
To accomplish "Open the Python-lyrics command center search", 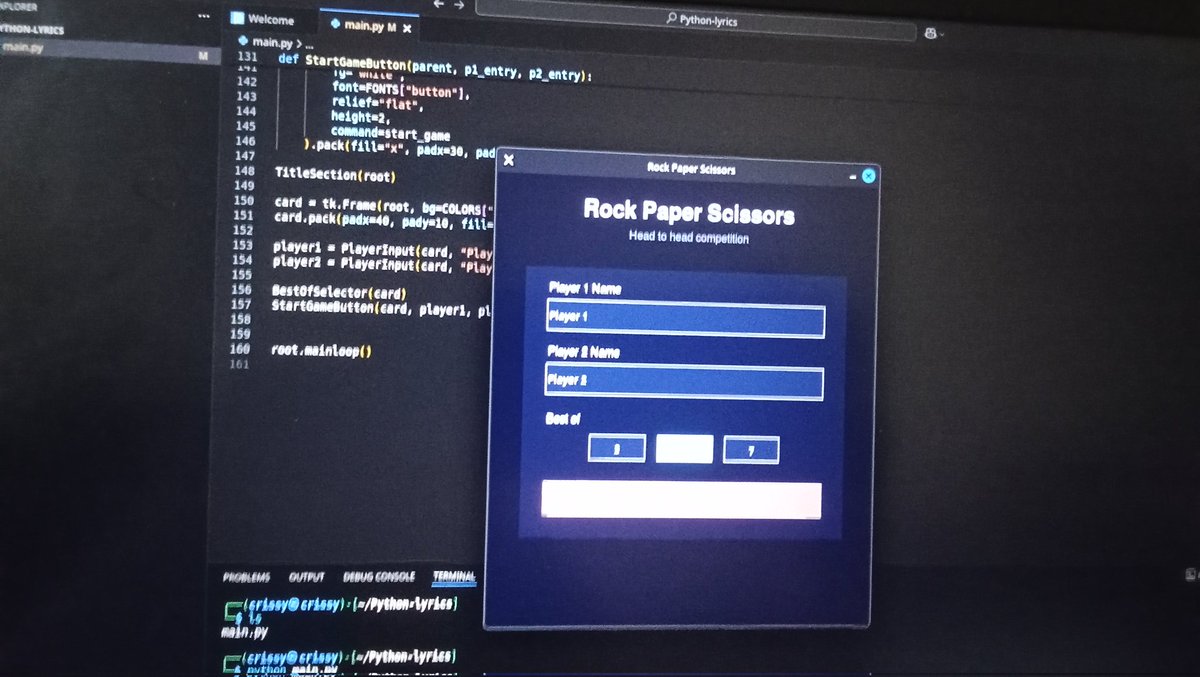I will (x=695, y=19).
